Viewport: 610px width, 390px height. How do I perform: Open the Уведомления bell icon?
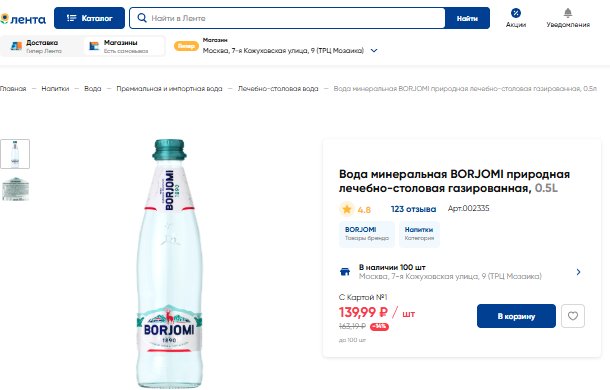[568, 13]
